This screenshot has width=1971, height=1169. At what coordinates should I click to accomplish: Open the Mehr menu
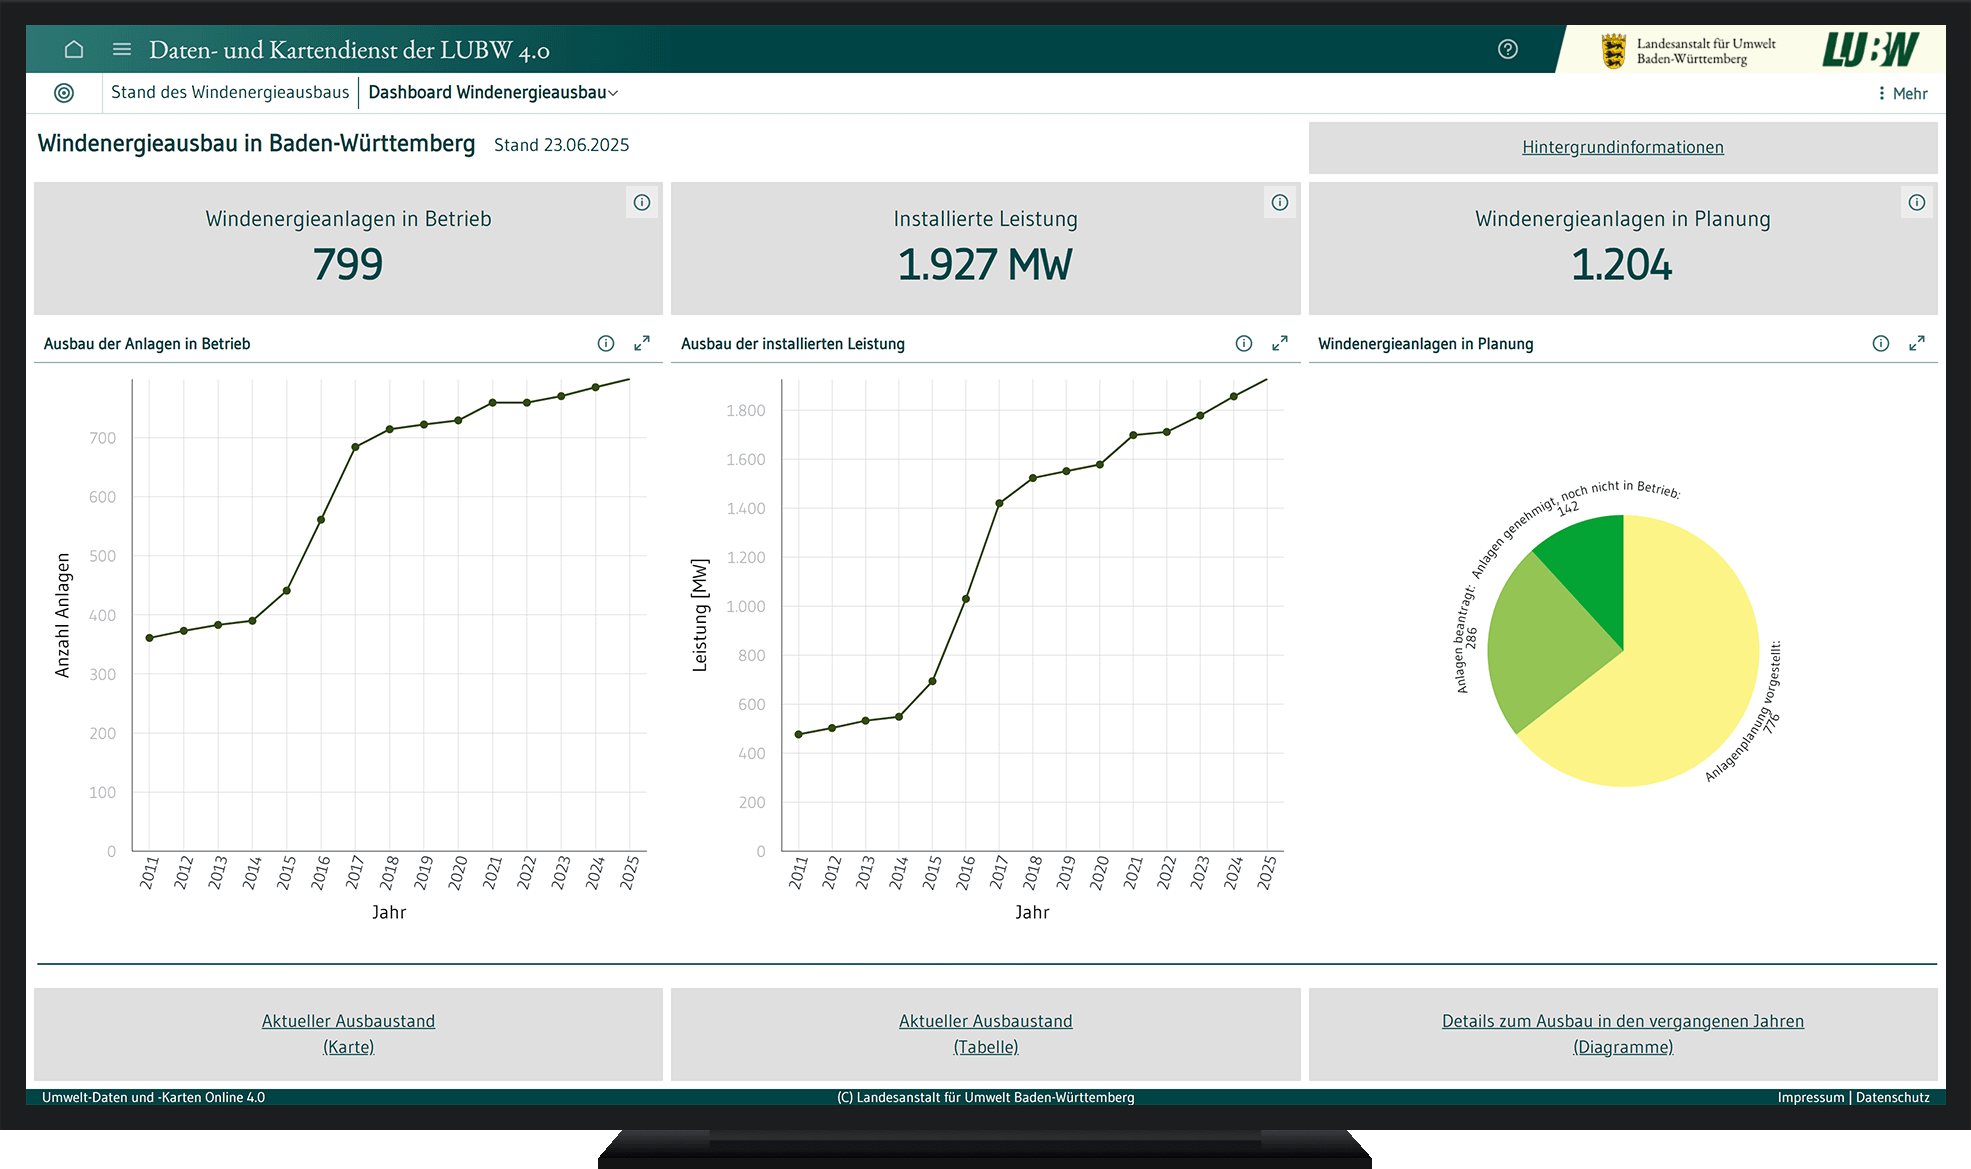tap(1902, 94)
